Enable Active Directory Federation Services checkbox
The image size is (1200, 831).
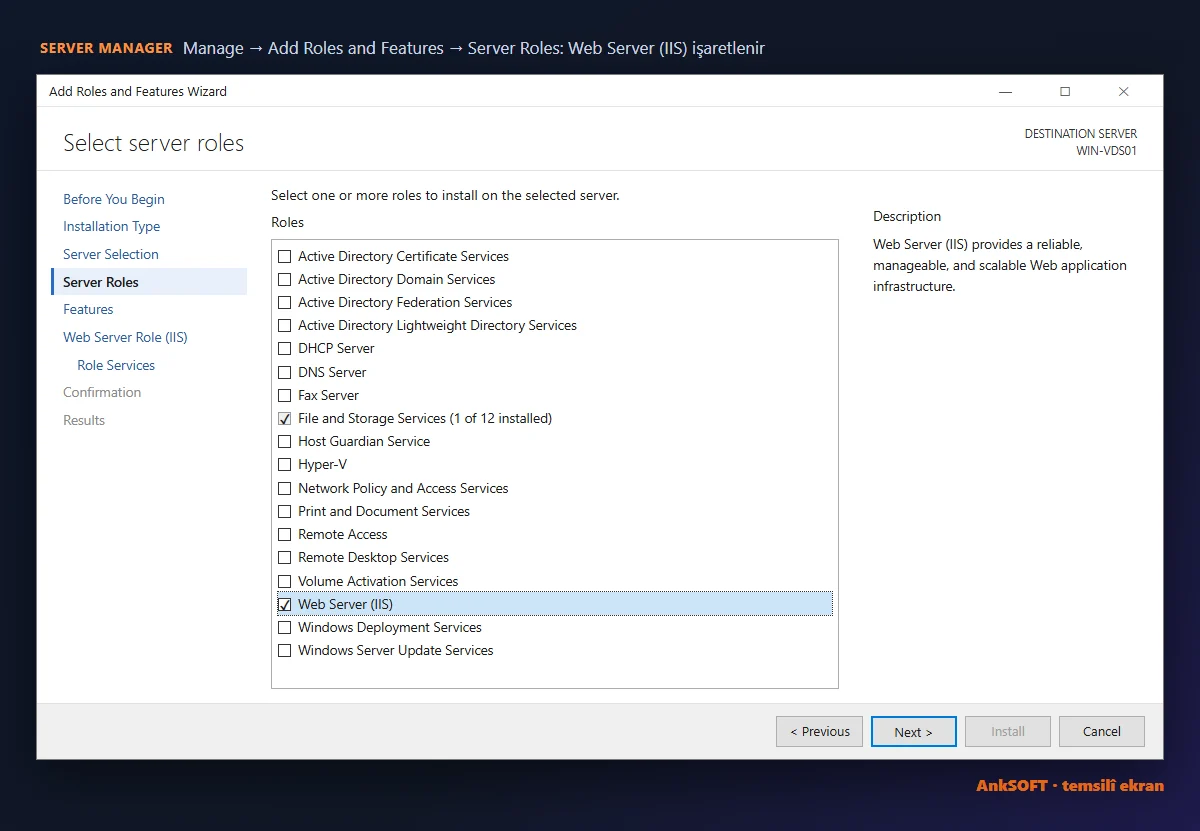pyautogui.click(x=285, y=303)
